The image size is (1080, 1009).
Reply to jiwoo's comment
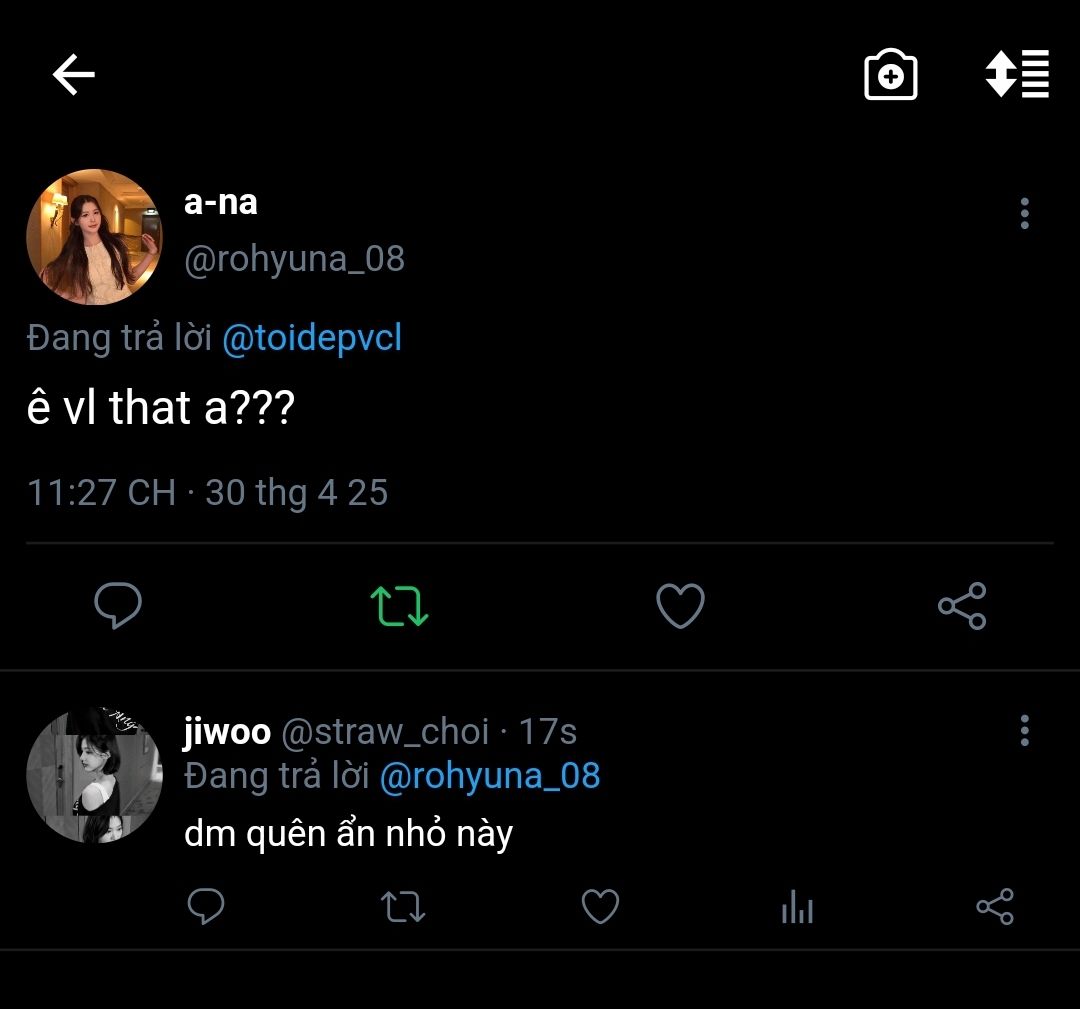tap(206, 907)
